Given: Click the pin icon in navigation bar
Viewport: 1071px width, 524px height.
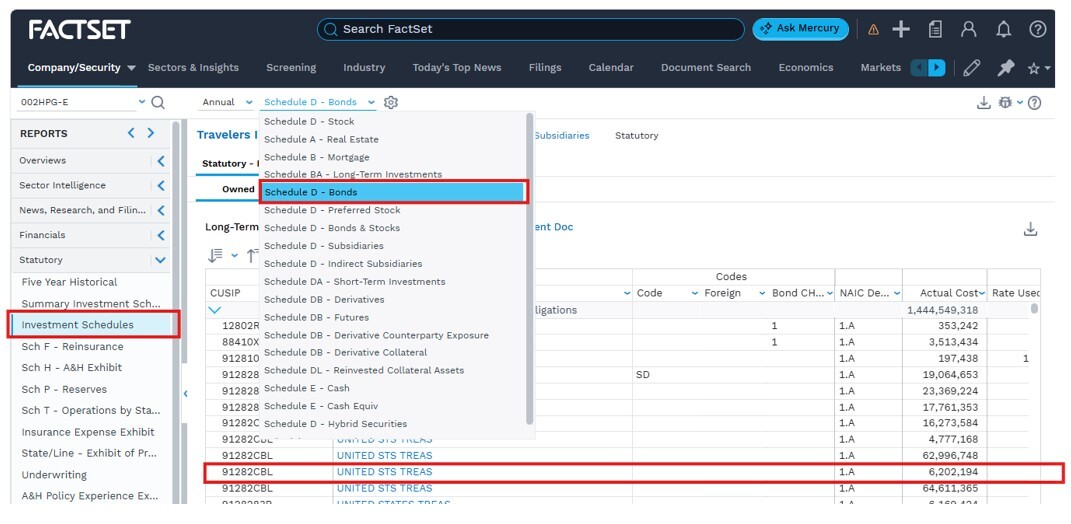Looking at the screenshot, I should (x=1005, y=68).
